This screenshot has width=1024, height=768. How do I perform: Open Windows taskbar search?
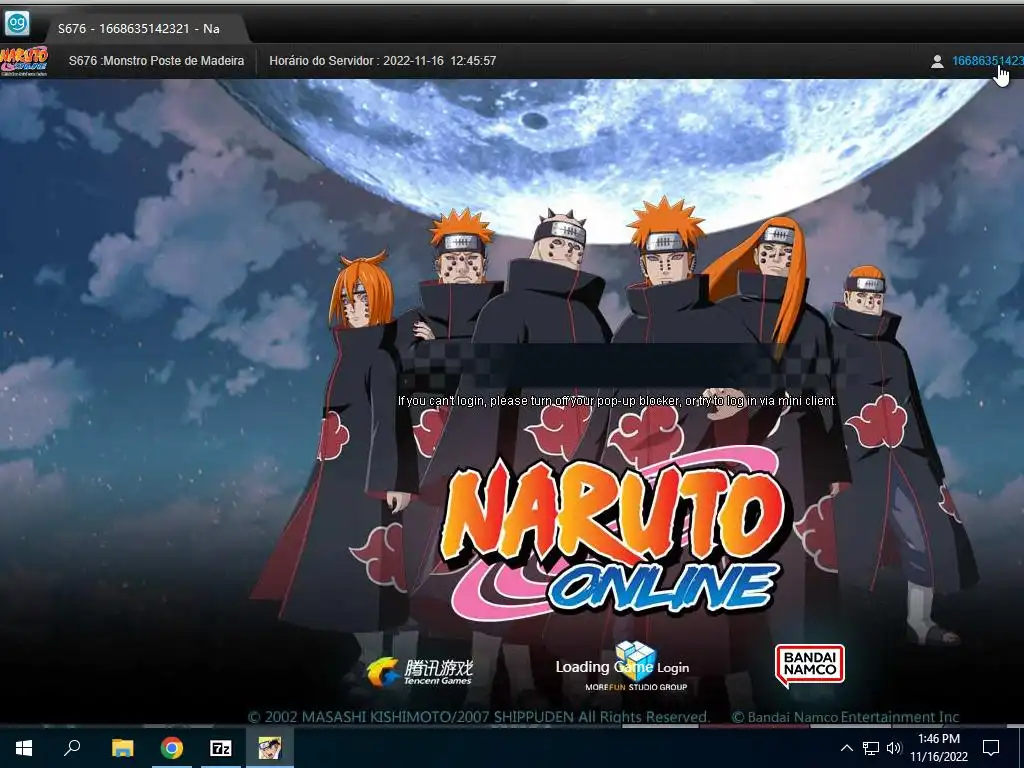click(72, 748)
